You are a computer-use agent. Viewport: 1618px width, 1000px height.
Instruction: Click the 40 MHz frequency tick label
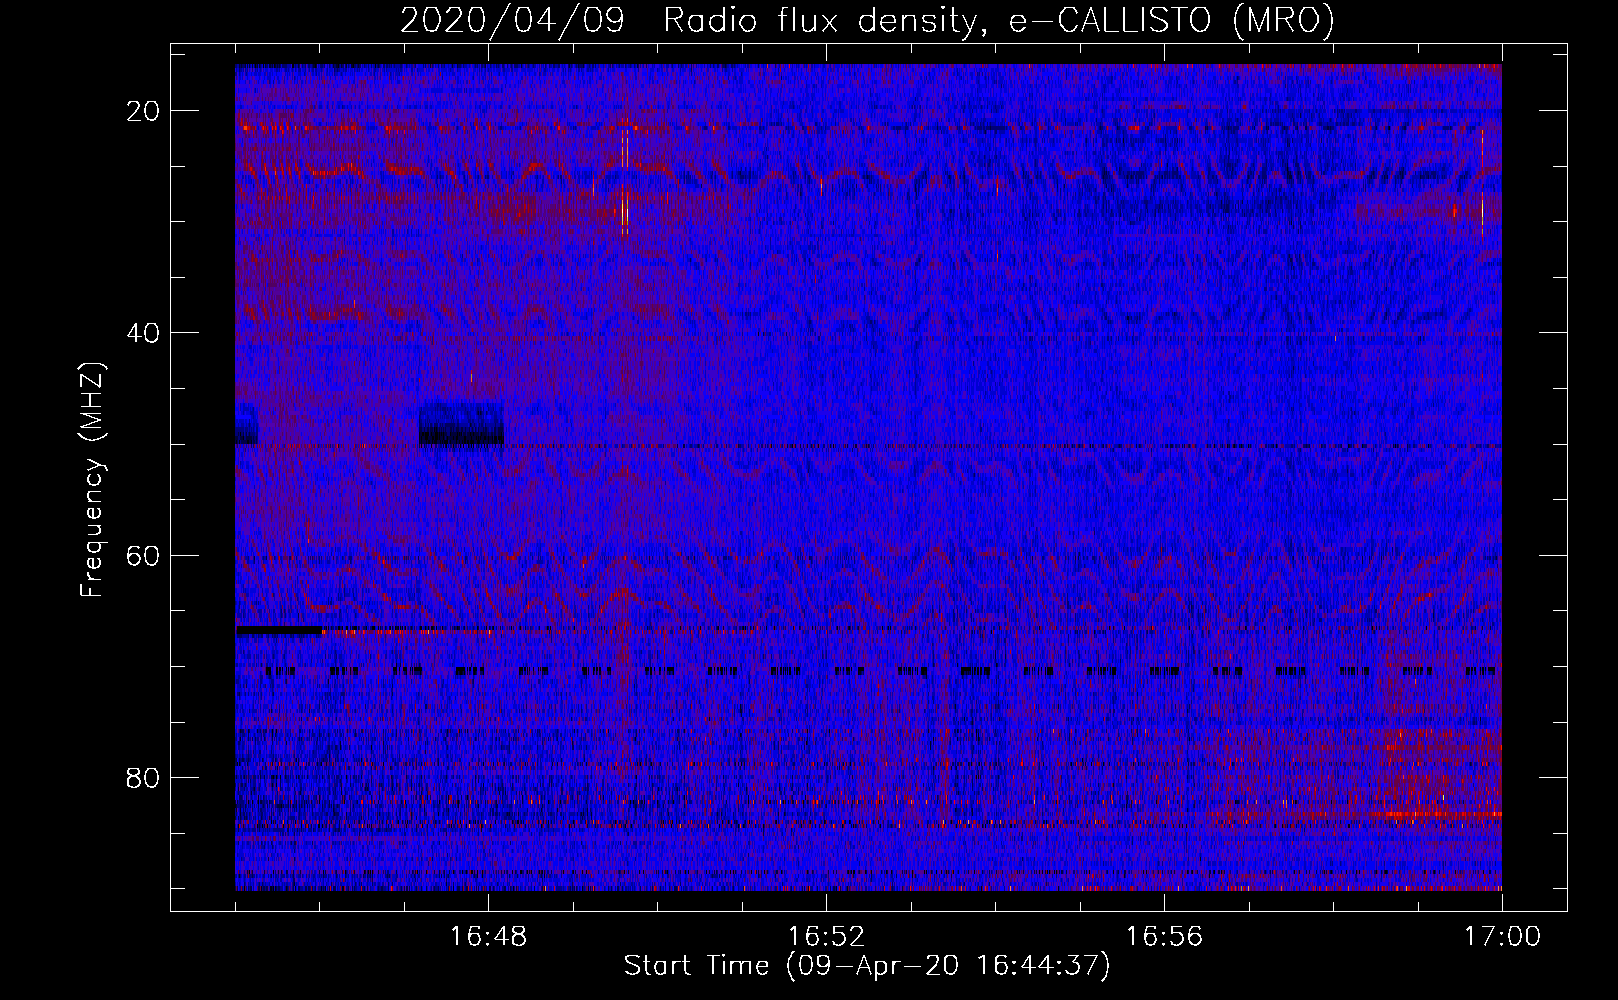point(144,333)
